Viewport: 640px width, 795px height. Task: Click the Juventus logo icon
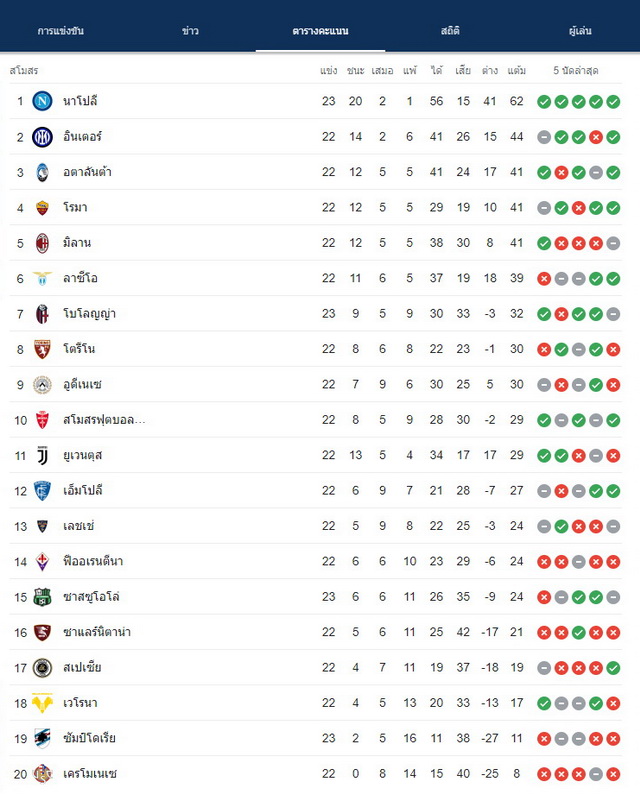(x=42, y=455)
